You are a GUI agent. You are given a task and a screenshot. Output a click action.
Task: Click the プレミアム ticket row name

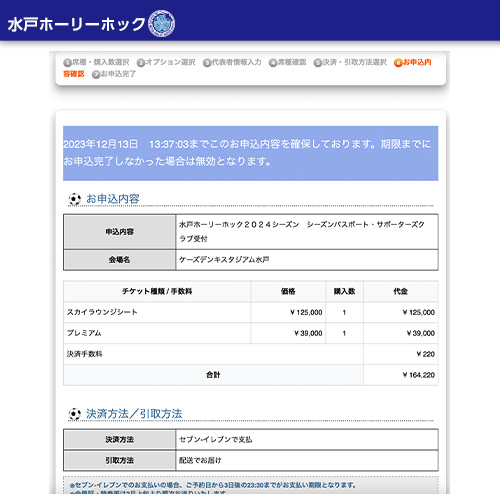(84, 333)
